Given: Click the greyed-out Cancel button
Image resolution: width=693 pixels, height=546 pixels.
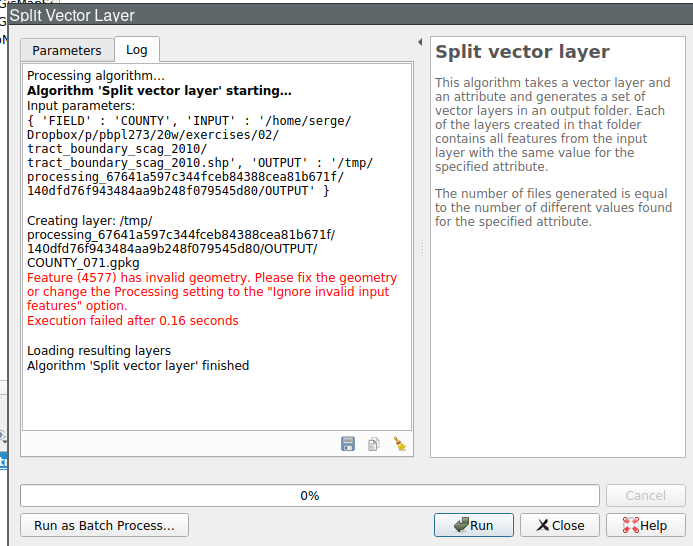Looking at the screenshot, I should (645, 496).
